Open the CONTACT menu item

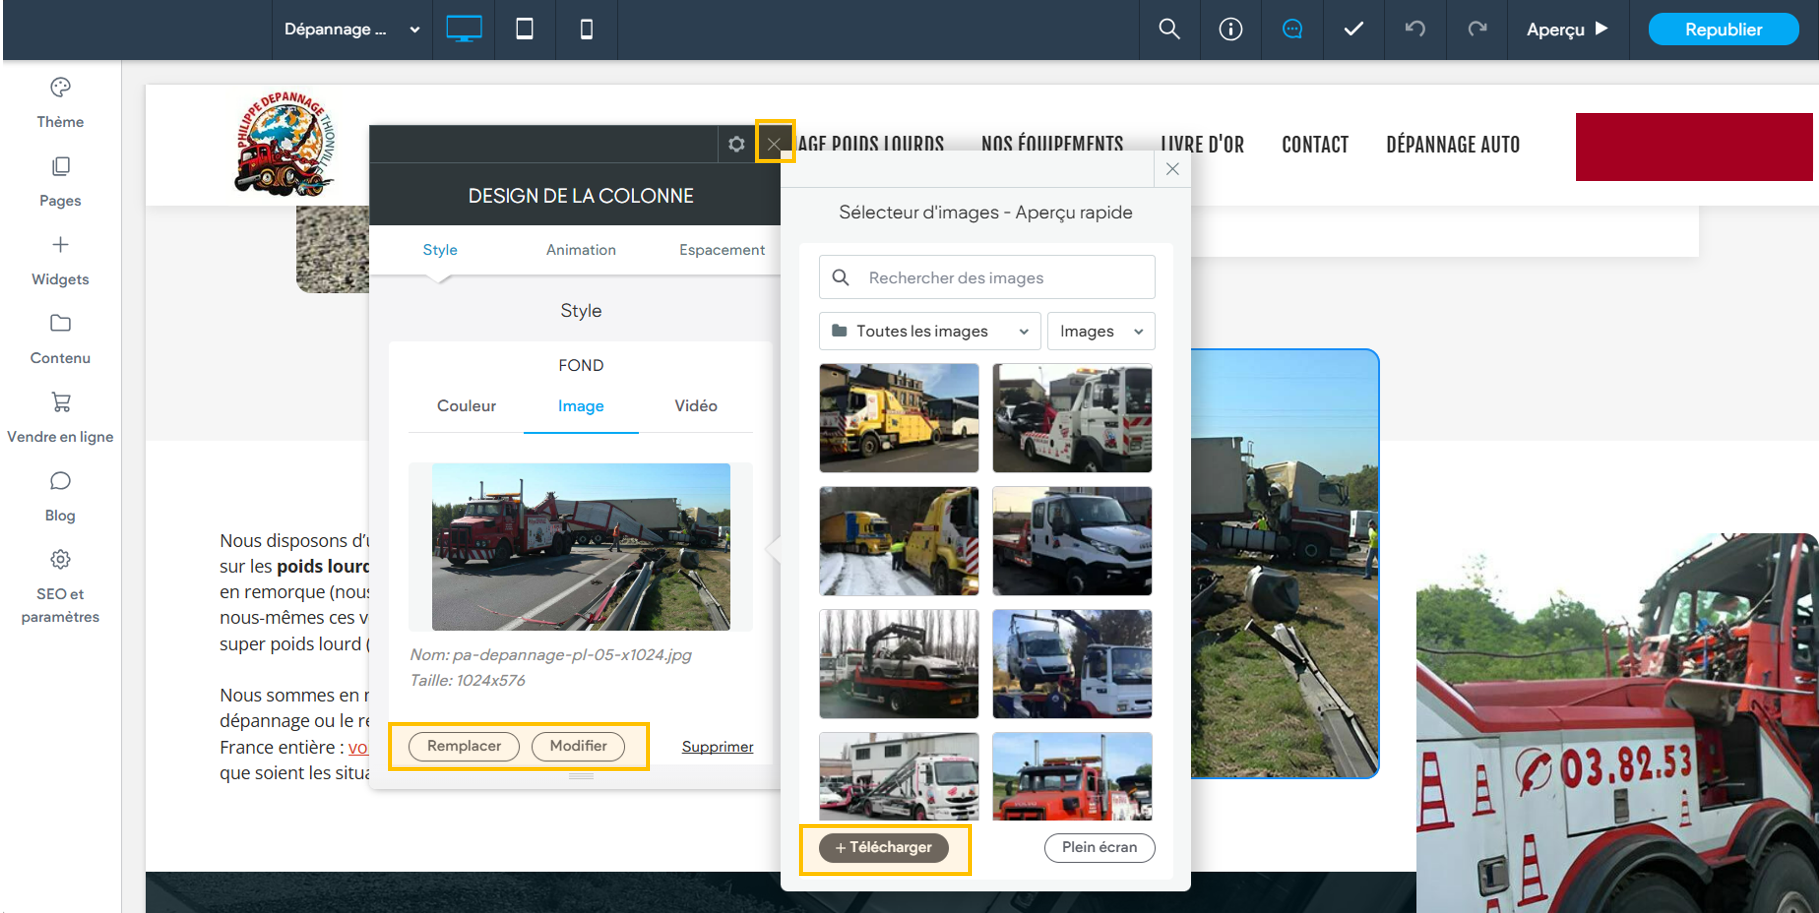click(x=1315, y=145)
